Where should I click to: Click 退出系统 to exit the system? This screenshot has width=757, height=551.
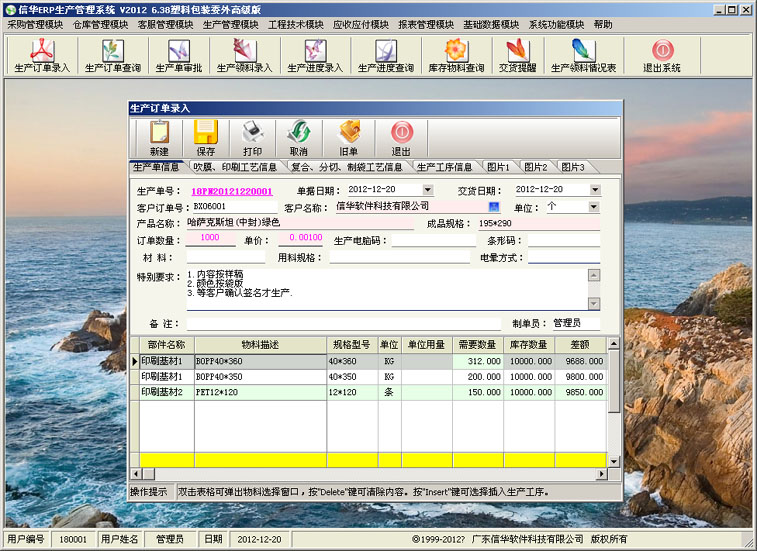661,56
